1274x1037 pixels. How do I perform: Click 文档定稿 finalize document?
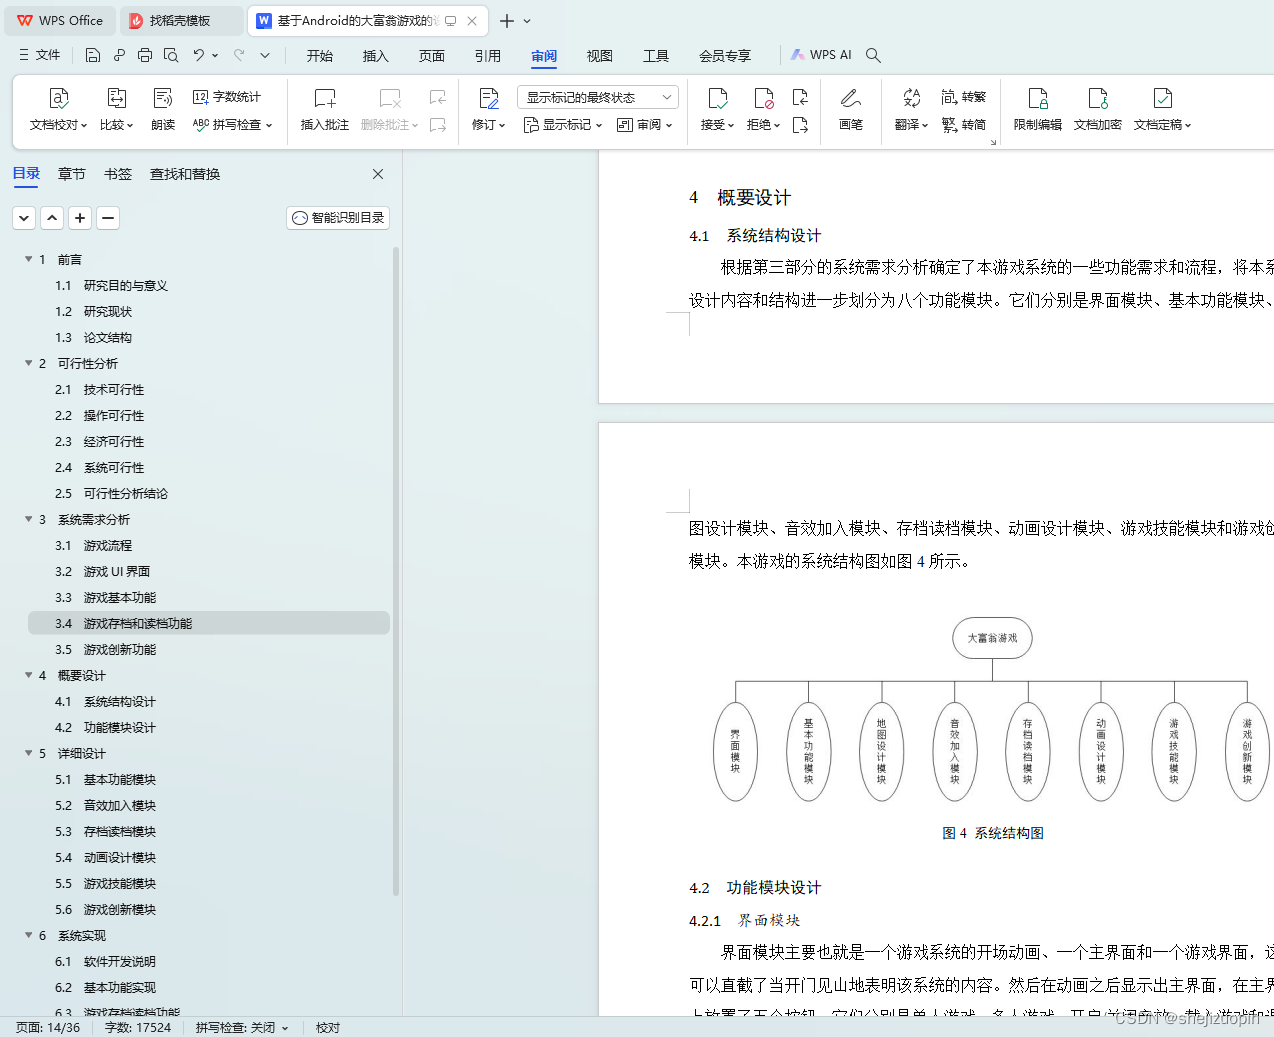1162,109
